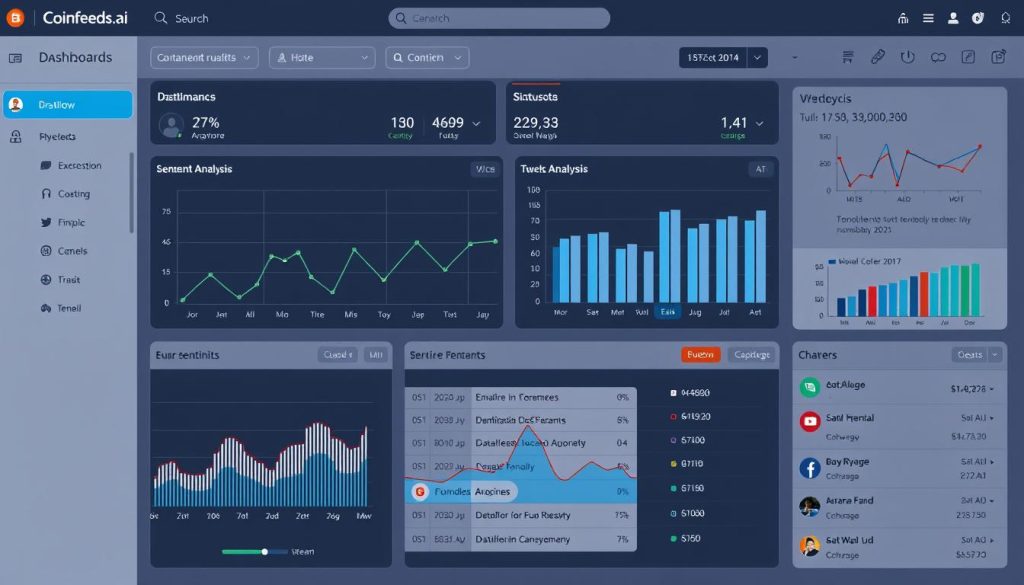The width and height of the screenshot is (1024, 585).
Task: Toggle the Wcs button in Sentent Analysis
Action: [x=485, y=169]
